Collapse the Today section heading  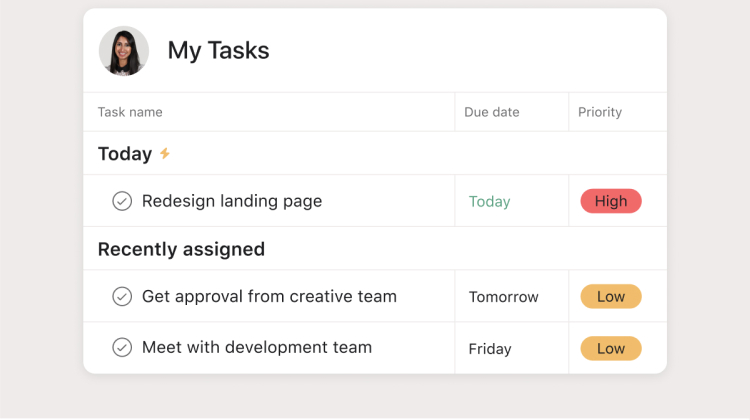coord(125,154)
